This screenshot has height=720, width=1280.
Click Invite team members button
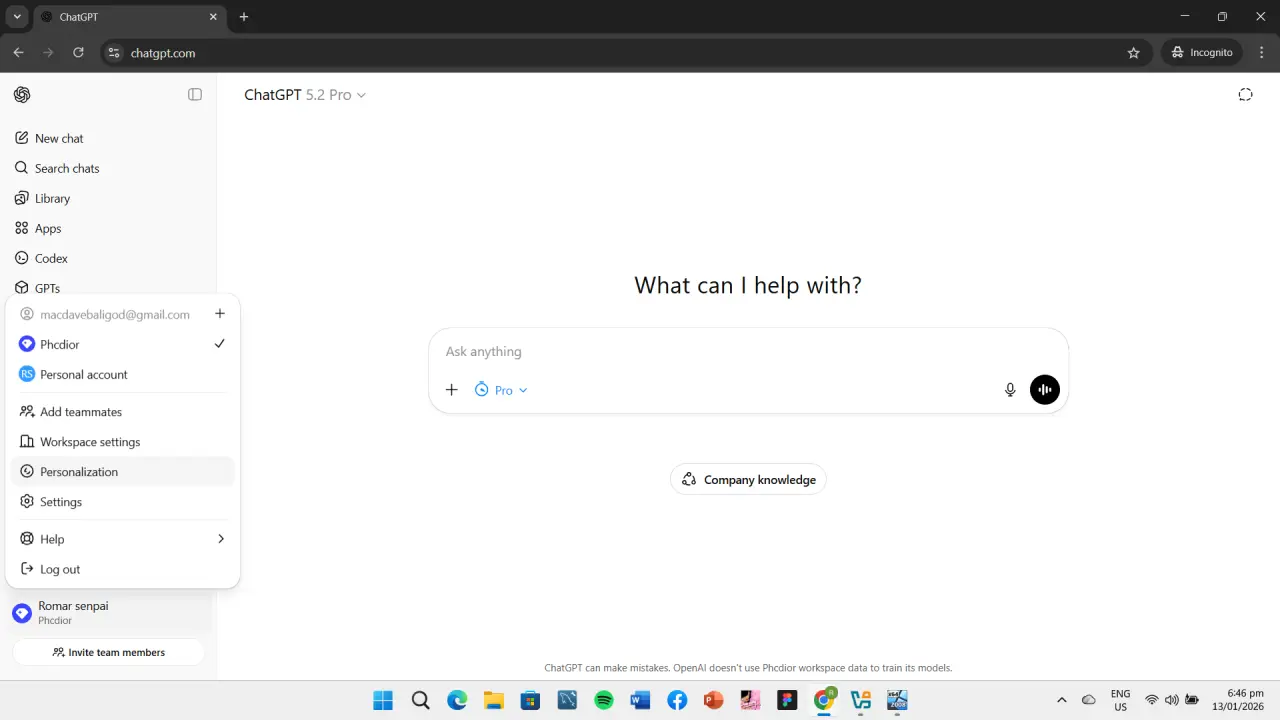(x=108, y=652)
